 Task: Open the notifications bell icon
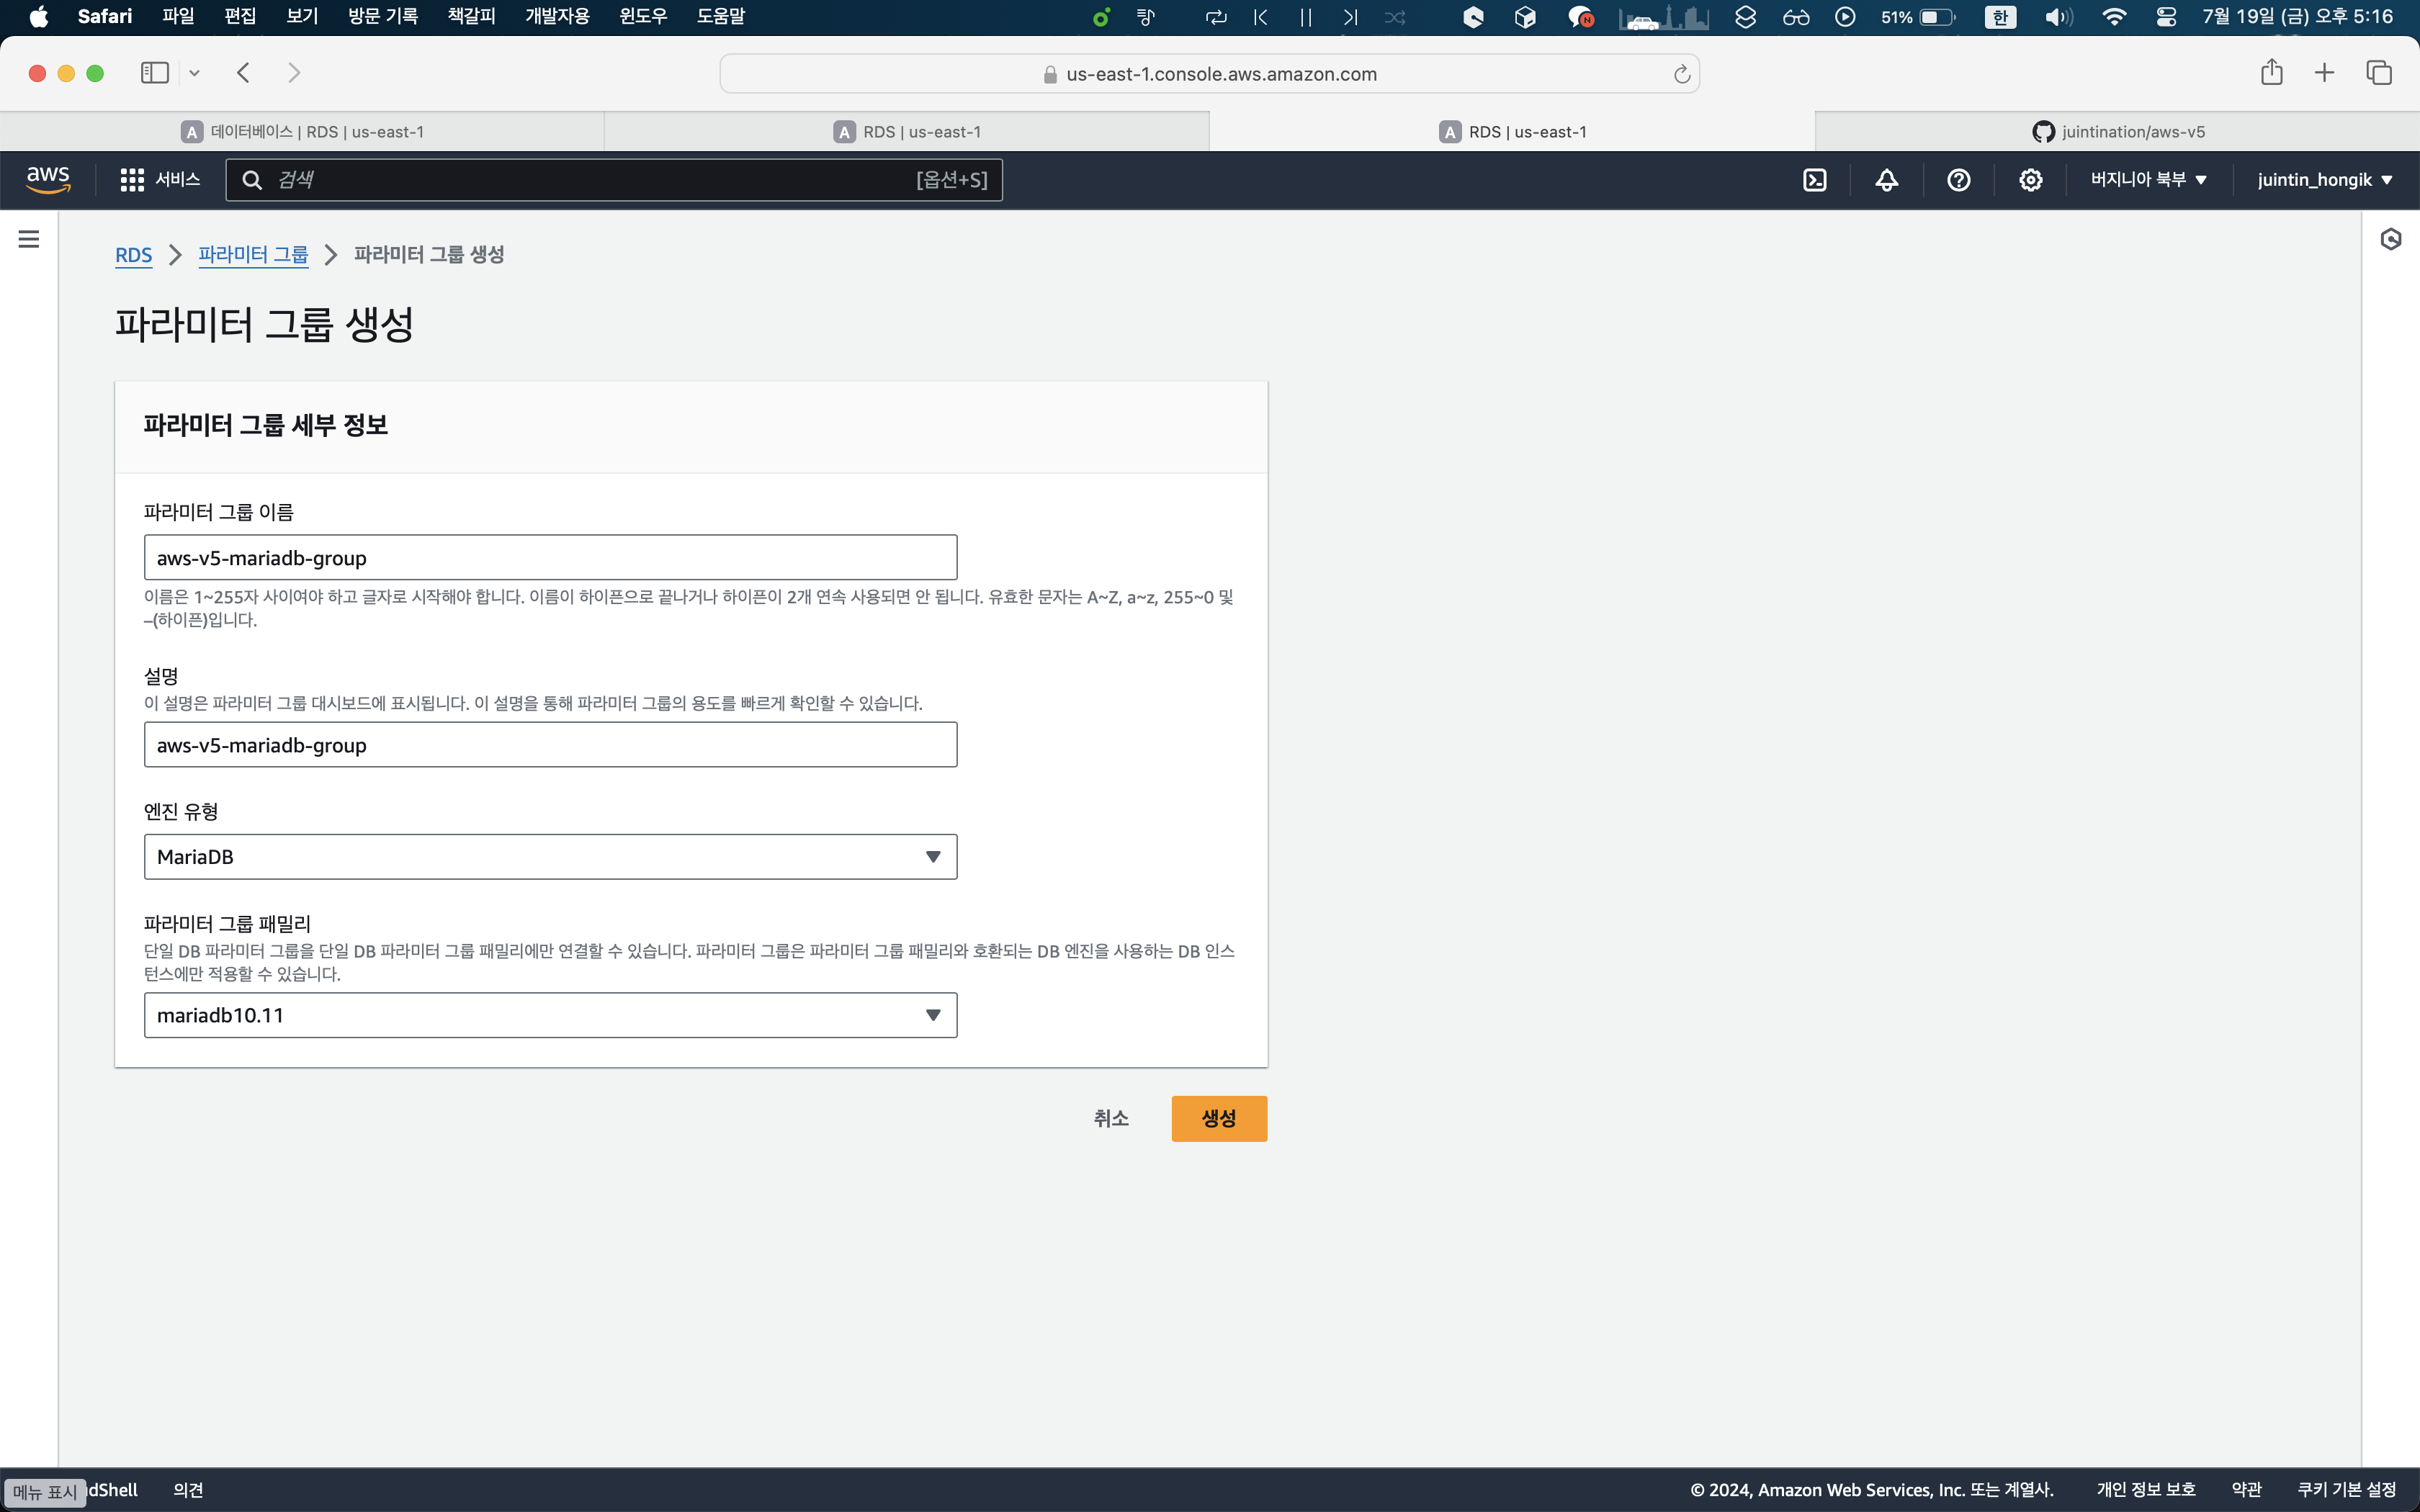click(1886, 180)
